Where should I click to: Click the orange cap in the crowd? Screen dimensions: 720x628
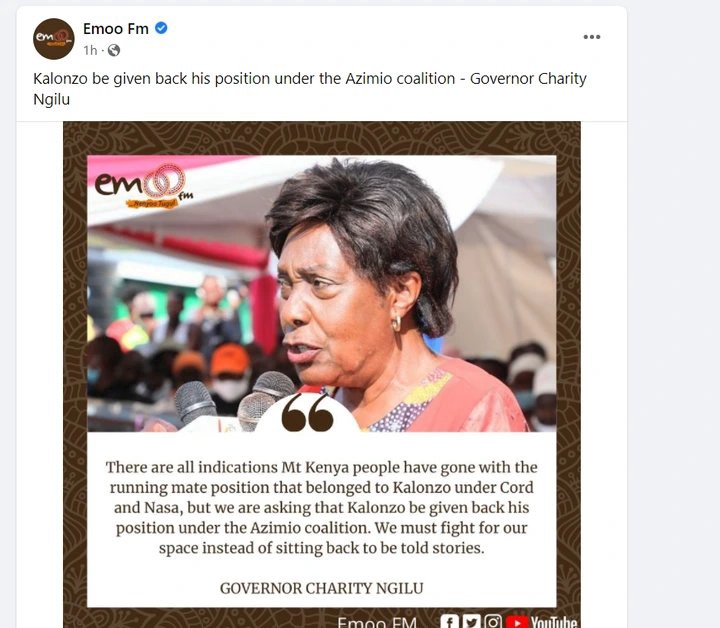[230, 358]
